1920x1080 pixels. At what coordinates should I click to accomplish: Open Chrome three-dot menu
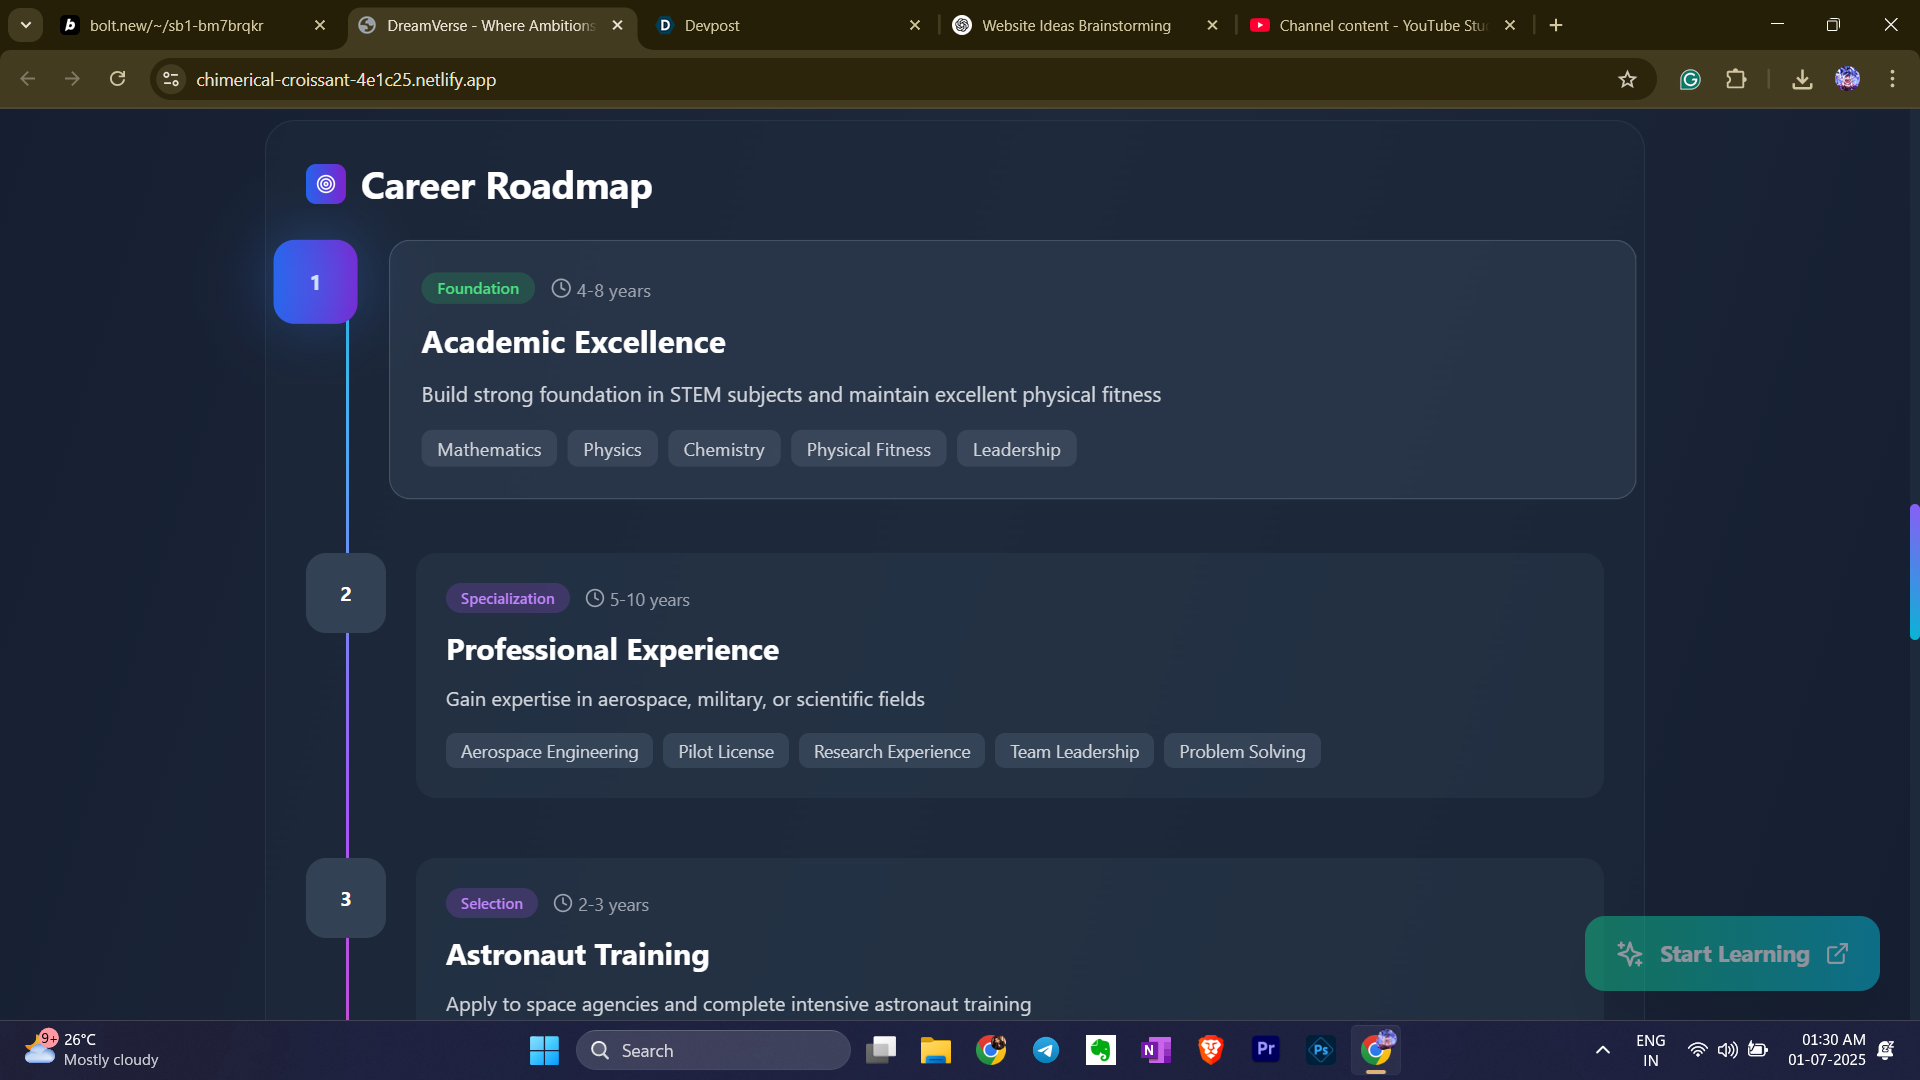pyautogui.click(x=1892, y=79)
